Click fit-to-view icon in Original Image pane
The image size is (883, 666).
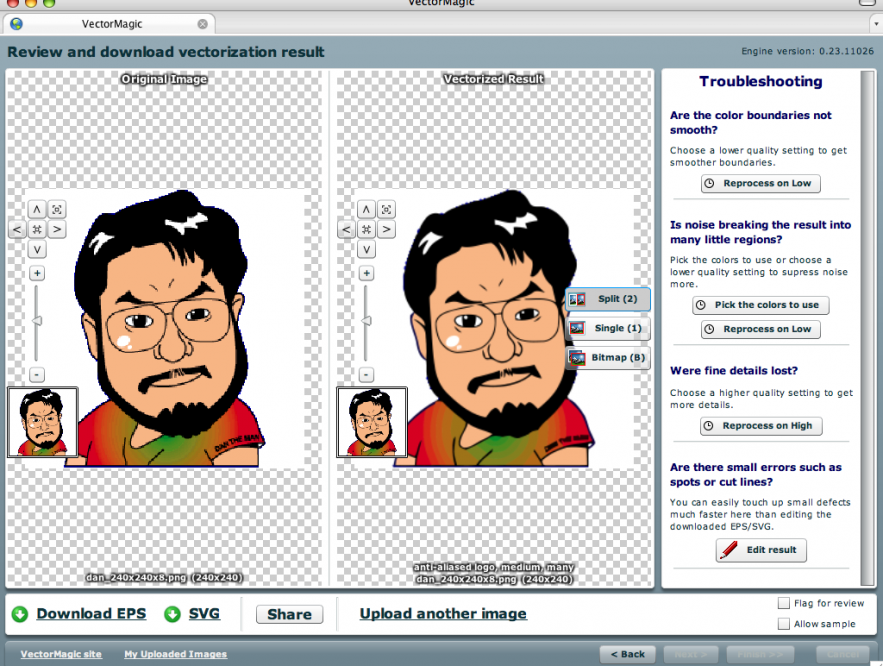pos(57,209)
